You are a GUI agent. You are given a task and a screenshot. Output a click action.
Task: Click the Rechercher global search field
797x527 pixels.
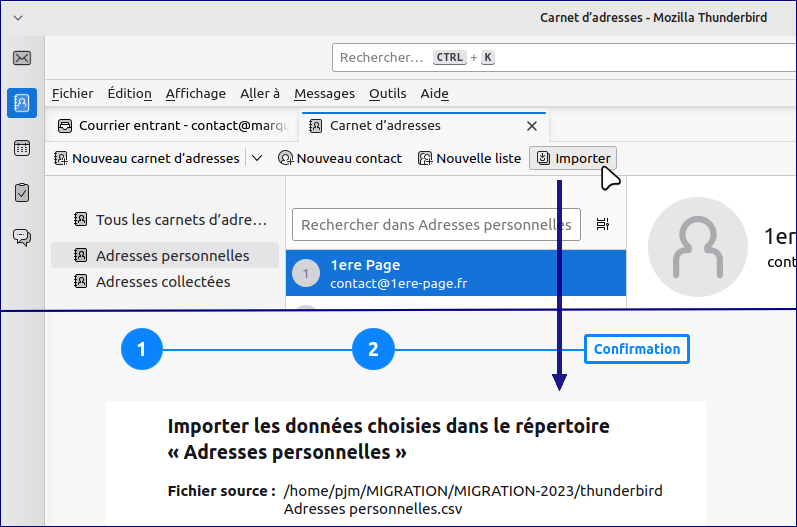click(560, 58)
